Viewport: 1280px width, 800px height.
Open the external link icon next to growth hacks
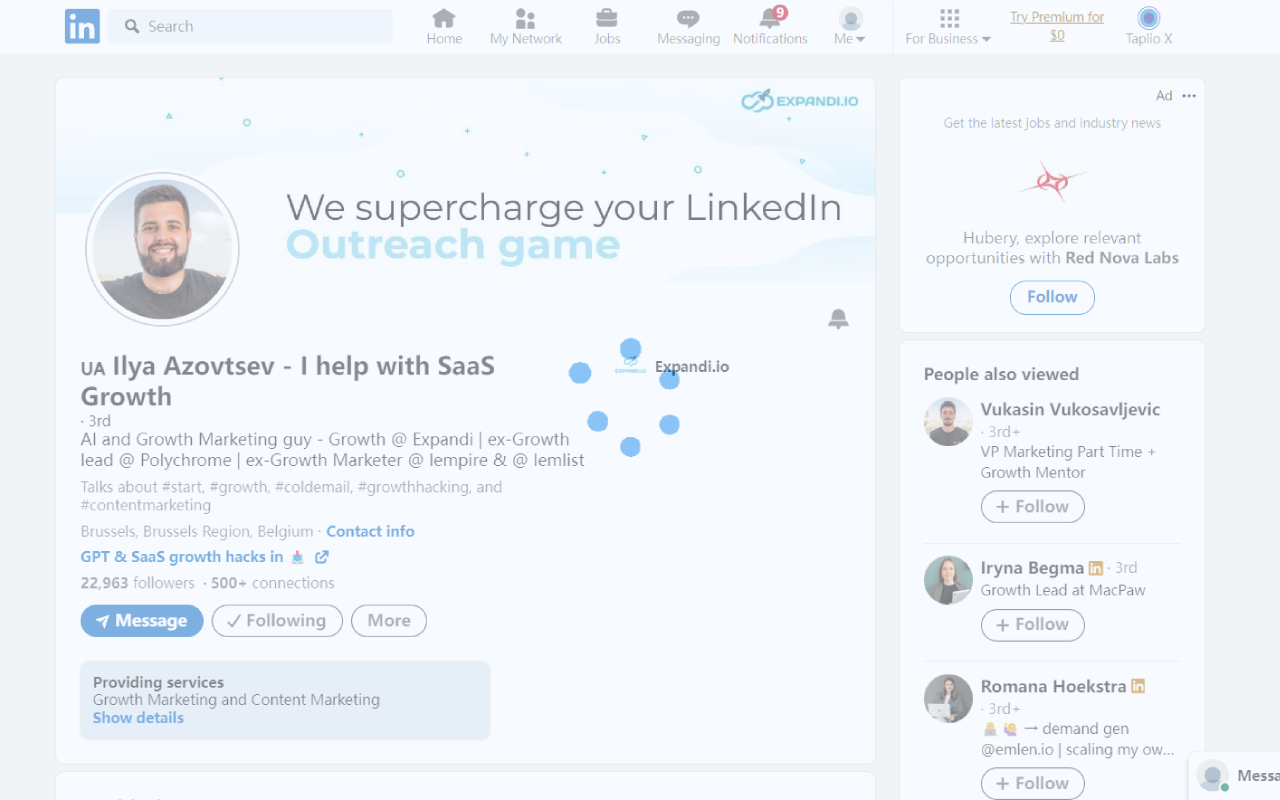pyautogui.click(x=322, y=556)
